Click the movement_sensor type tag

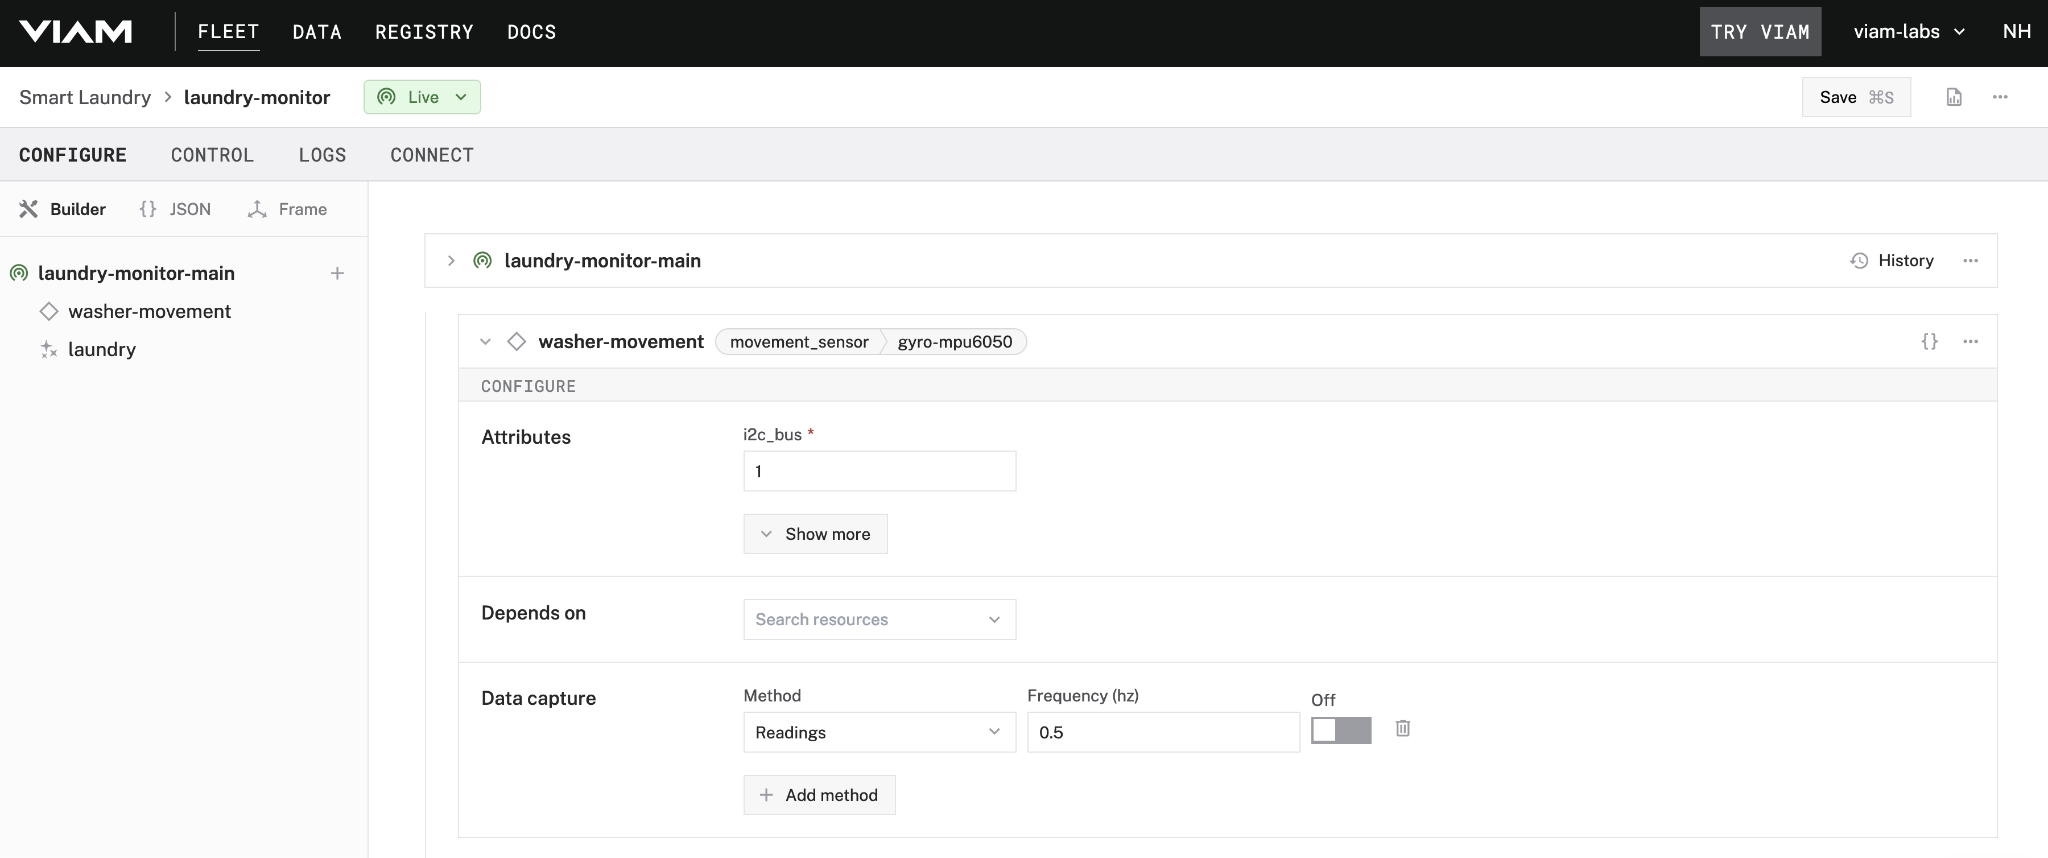tap(799, 342)
